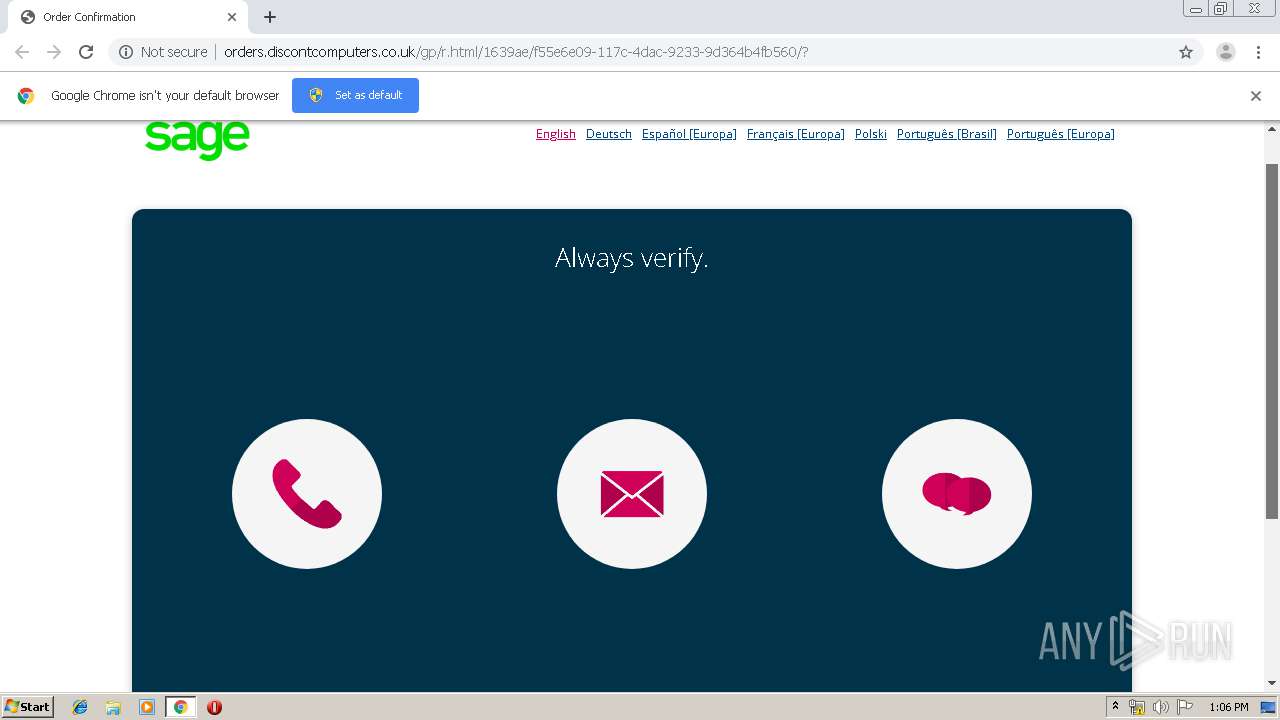This screenshot has width=1280, height=720.
Task: Click the red Opera taskbar icon
Action: 214,707
